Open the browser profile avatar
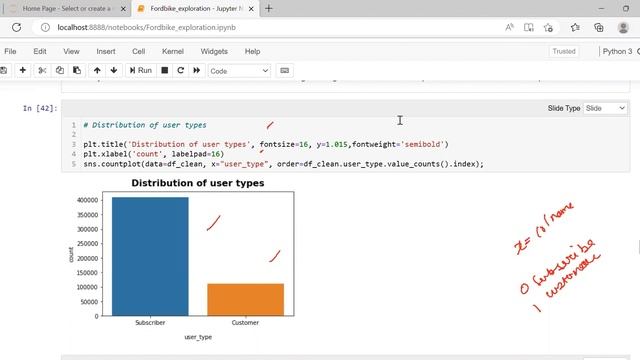The height and width of the screenshot is (360, 640). pyautogui.click(x=623, y=27)
